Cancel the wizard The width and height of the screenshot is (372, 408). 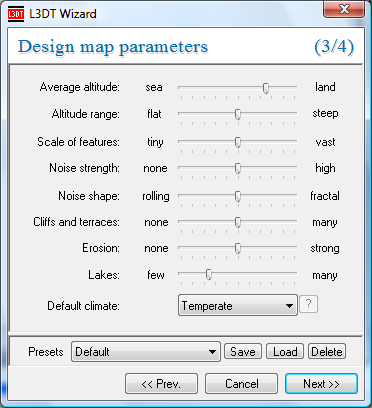point(241,384)
